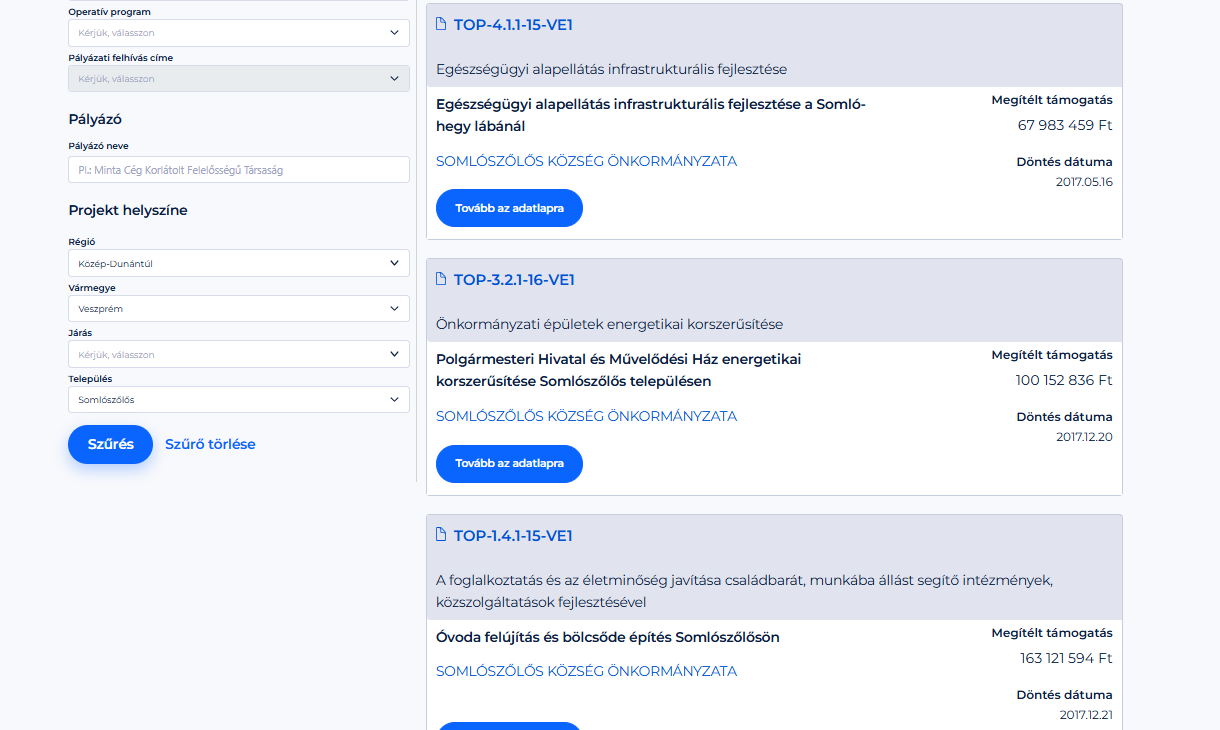Viewport: 1220px width, 730px height.
Task: Click document icon beside TOP-3.2.1-16-VE1
Action: click(x=441, y=279)
